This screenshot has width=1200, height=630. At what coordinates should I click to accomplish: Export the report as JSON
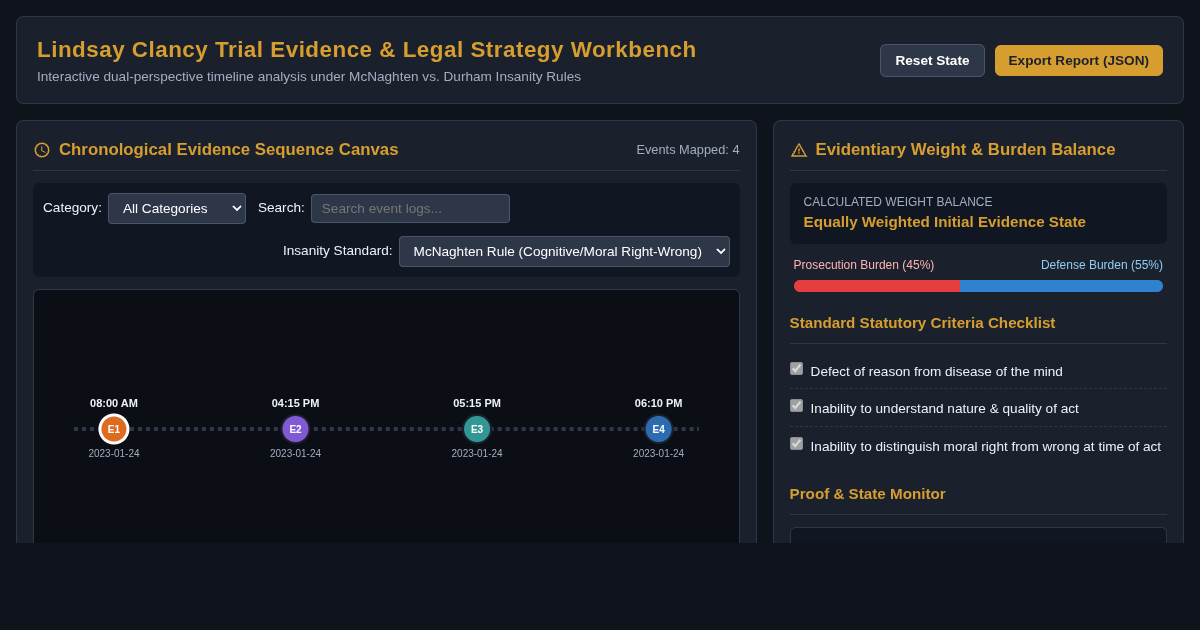click(x=1079, y=60)
